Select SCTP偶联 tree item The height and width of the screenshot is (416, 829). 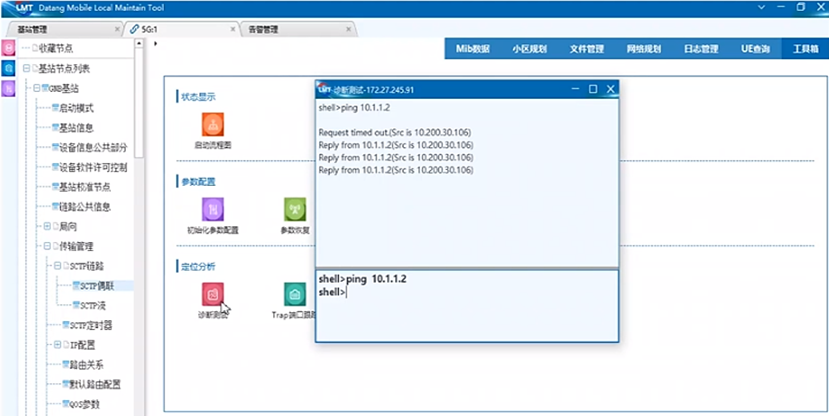97,286
